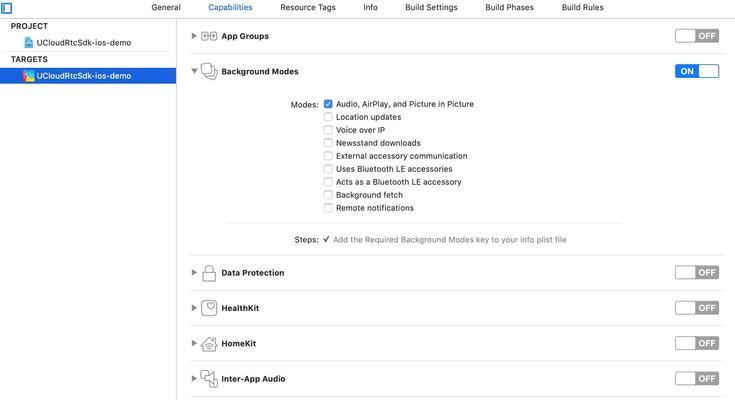
Task: Select the UCloudRtcSdk-ios-demo project file icon
Action: [29, 43]
